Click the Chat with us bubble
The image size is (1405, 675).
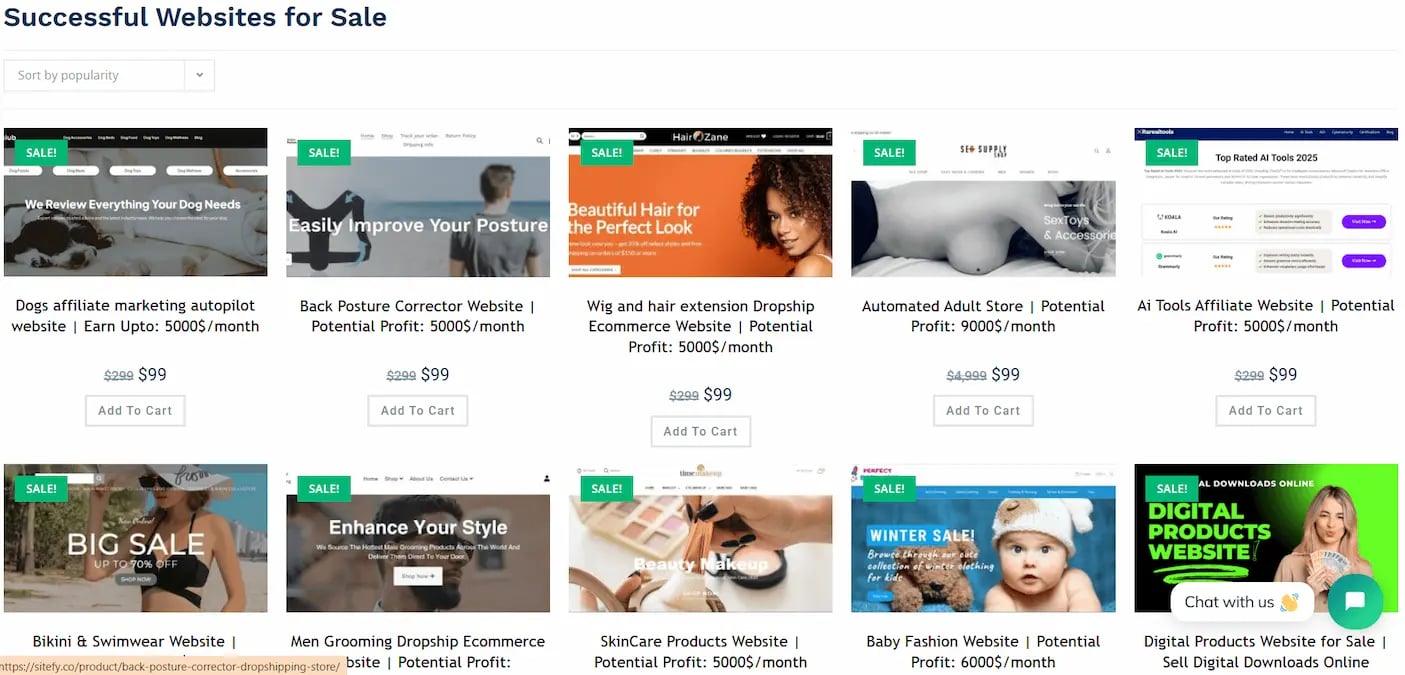tap(1242, 601)
